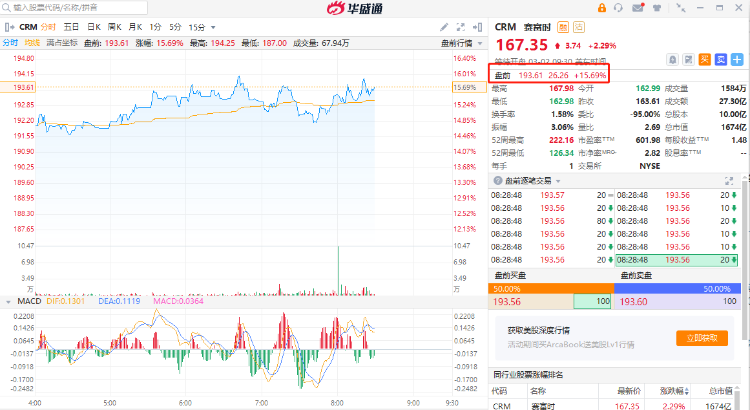This screenshot has height=410, width=750.
Task: Click the orange 融 margin badge
Action: click(563, 27)
